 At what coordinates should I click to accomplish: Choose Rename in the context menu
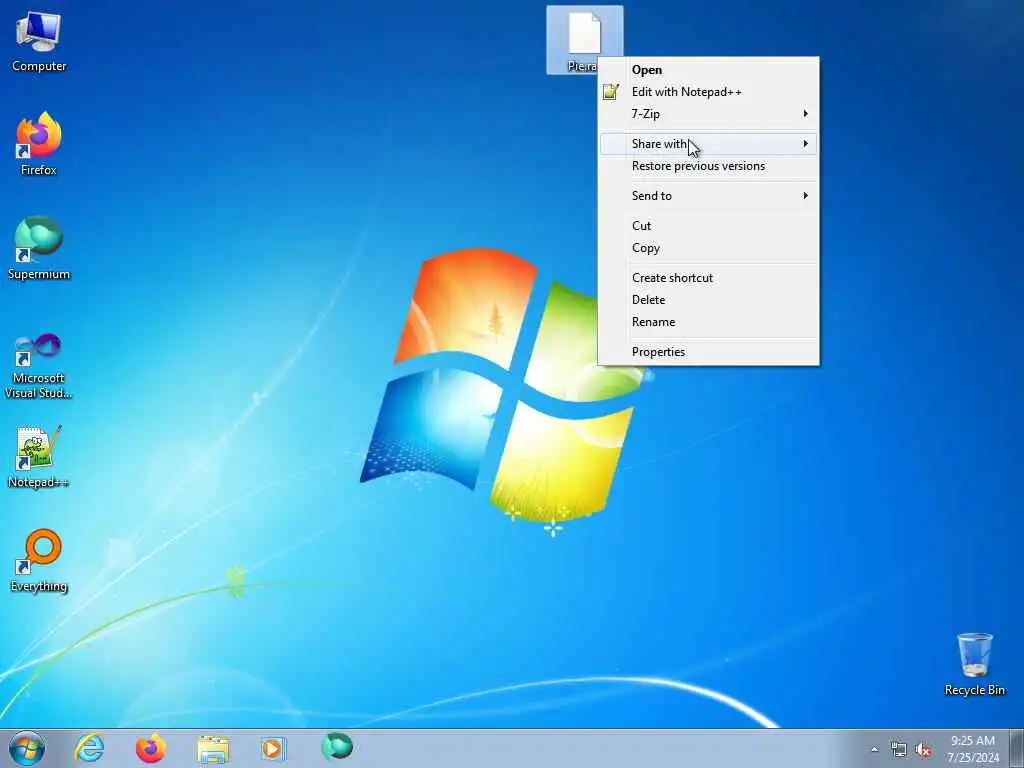point(709,322)
